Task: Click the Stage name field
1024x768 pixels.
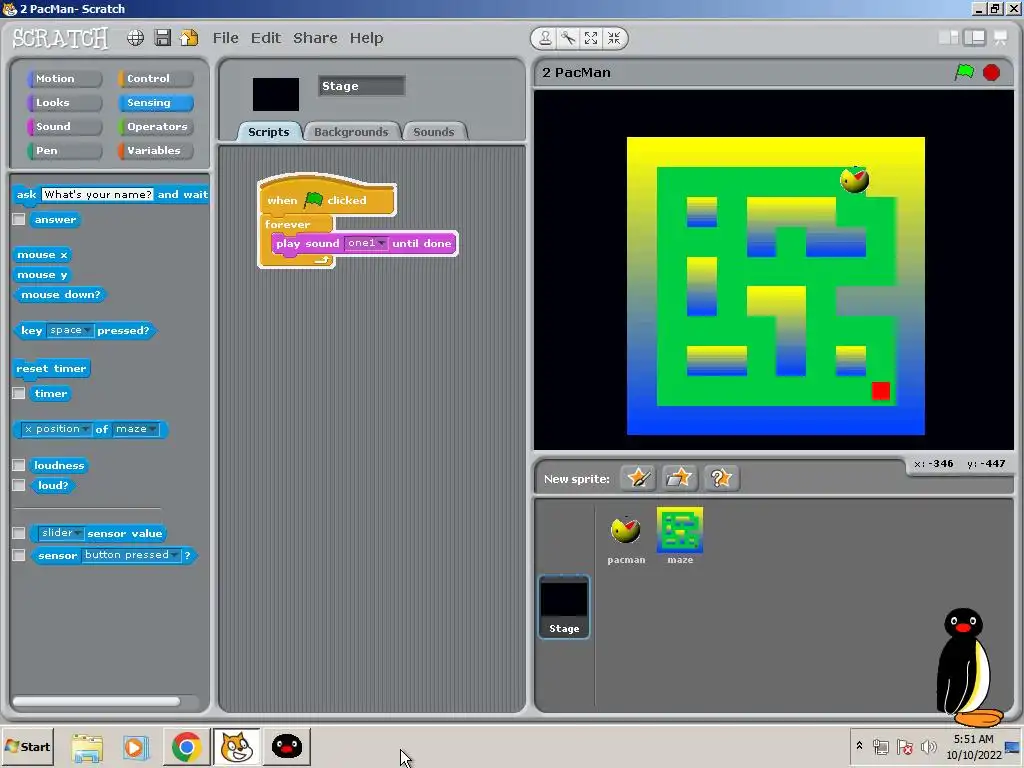Action: [362, 86]
